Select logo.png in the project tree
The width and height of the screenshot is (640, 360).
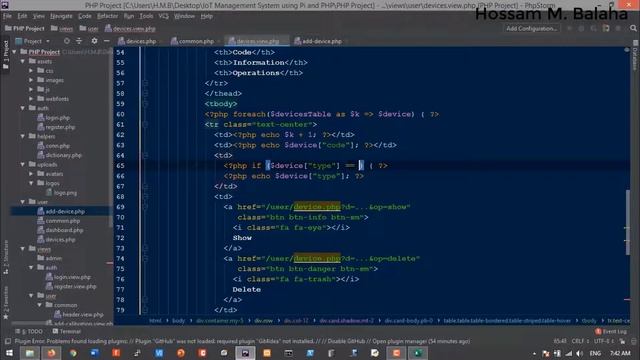[x=61, y=193]
